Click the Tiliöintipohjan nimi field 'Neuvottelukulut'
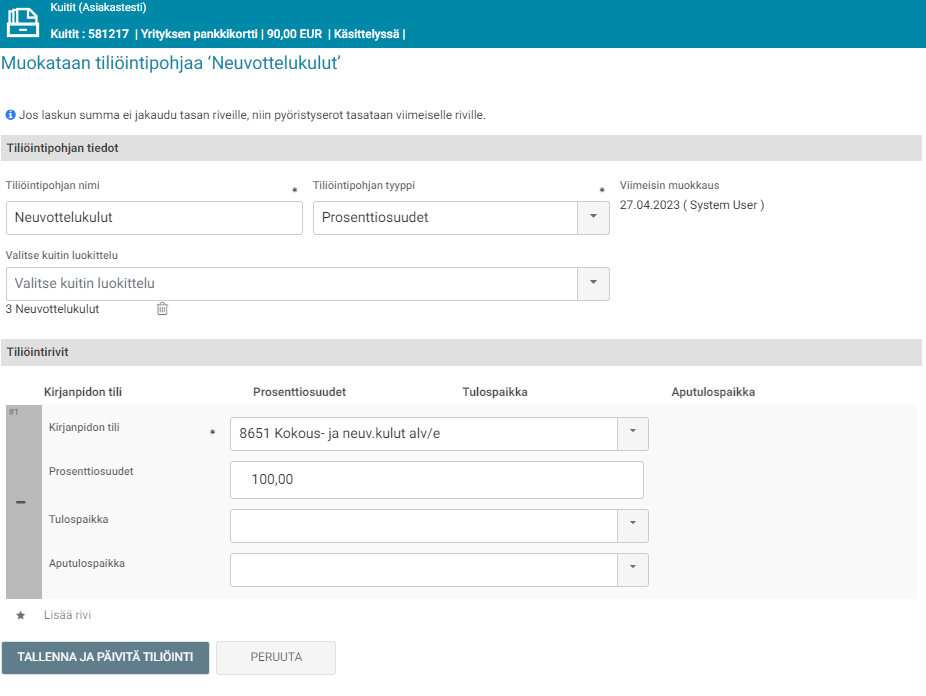The width and height of the screenshot is (926, 696). click(154, 218)
